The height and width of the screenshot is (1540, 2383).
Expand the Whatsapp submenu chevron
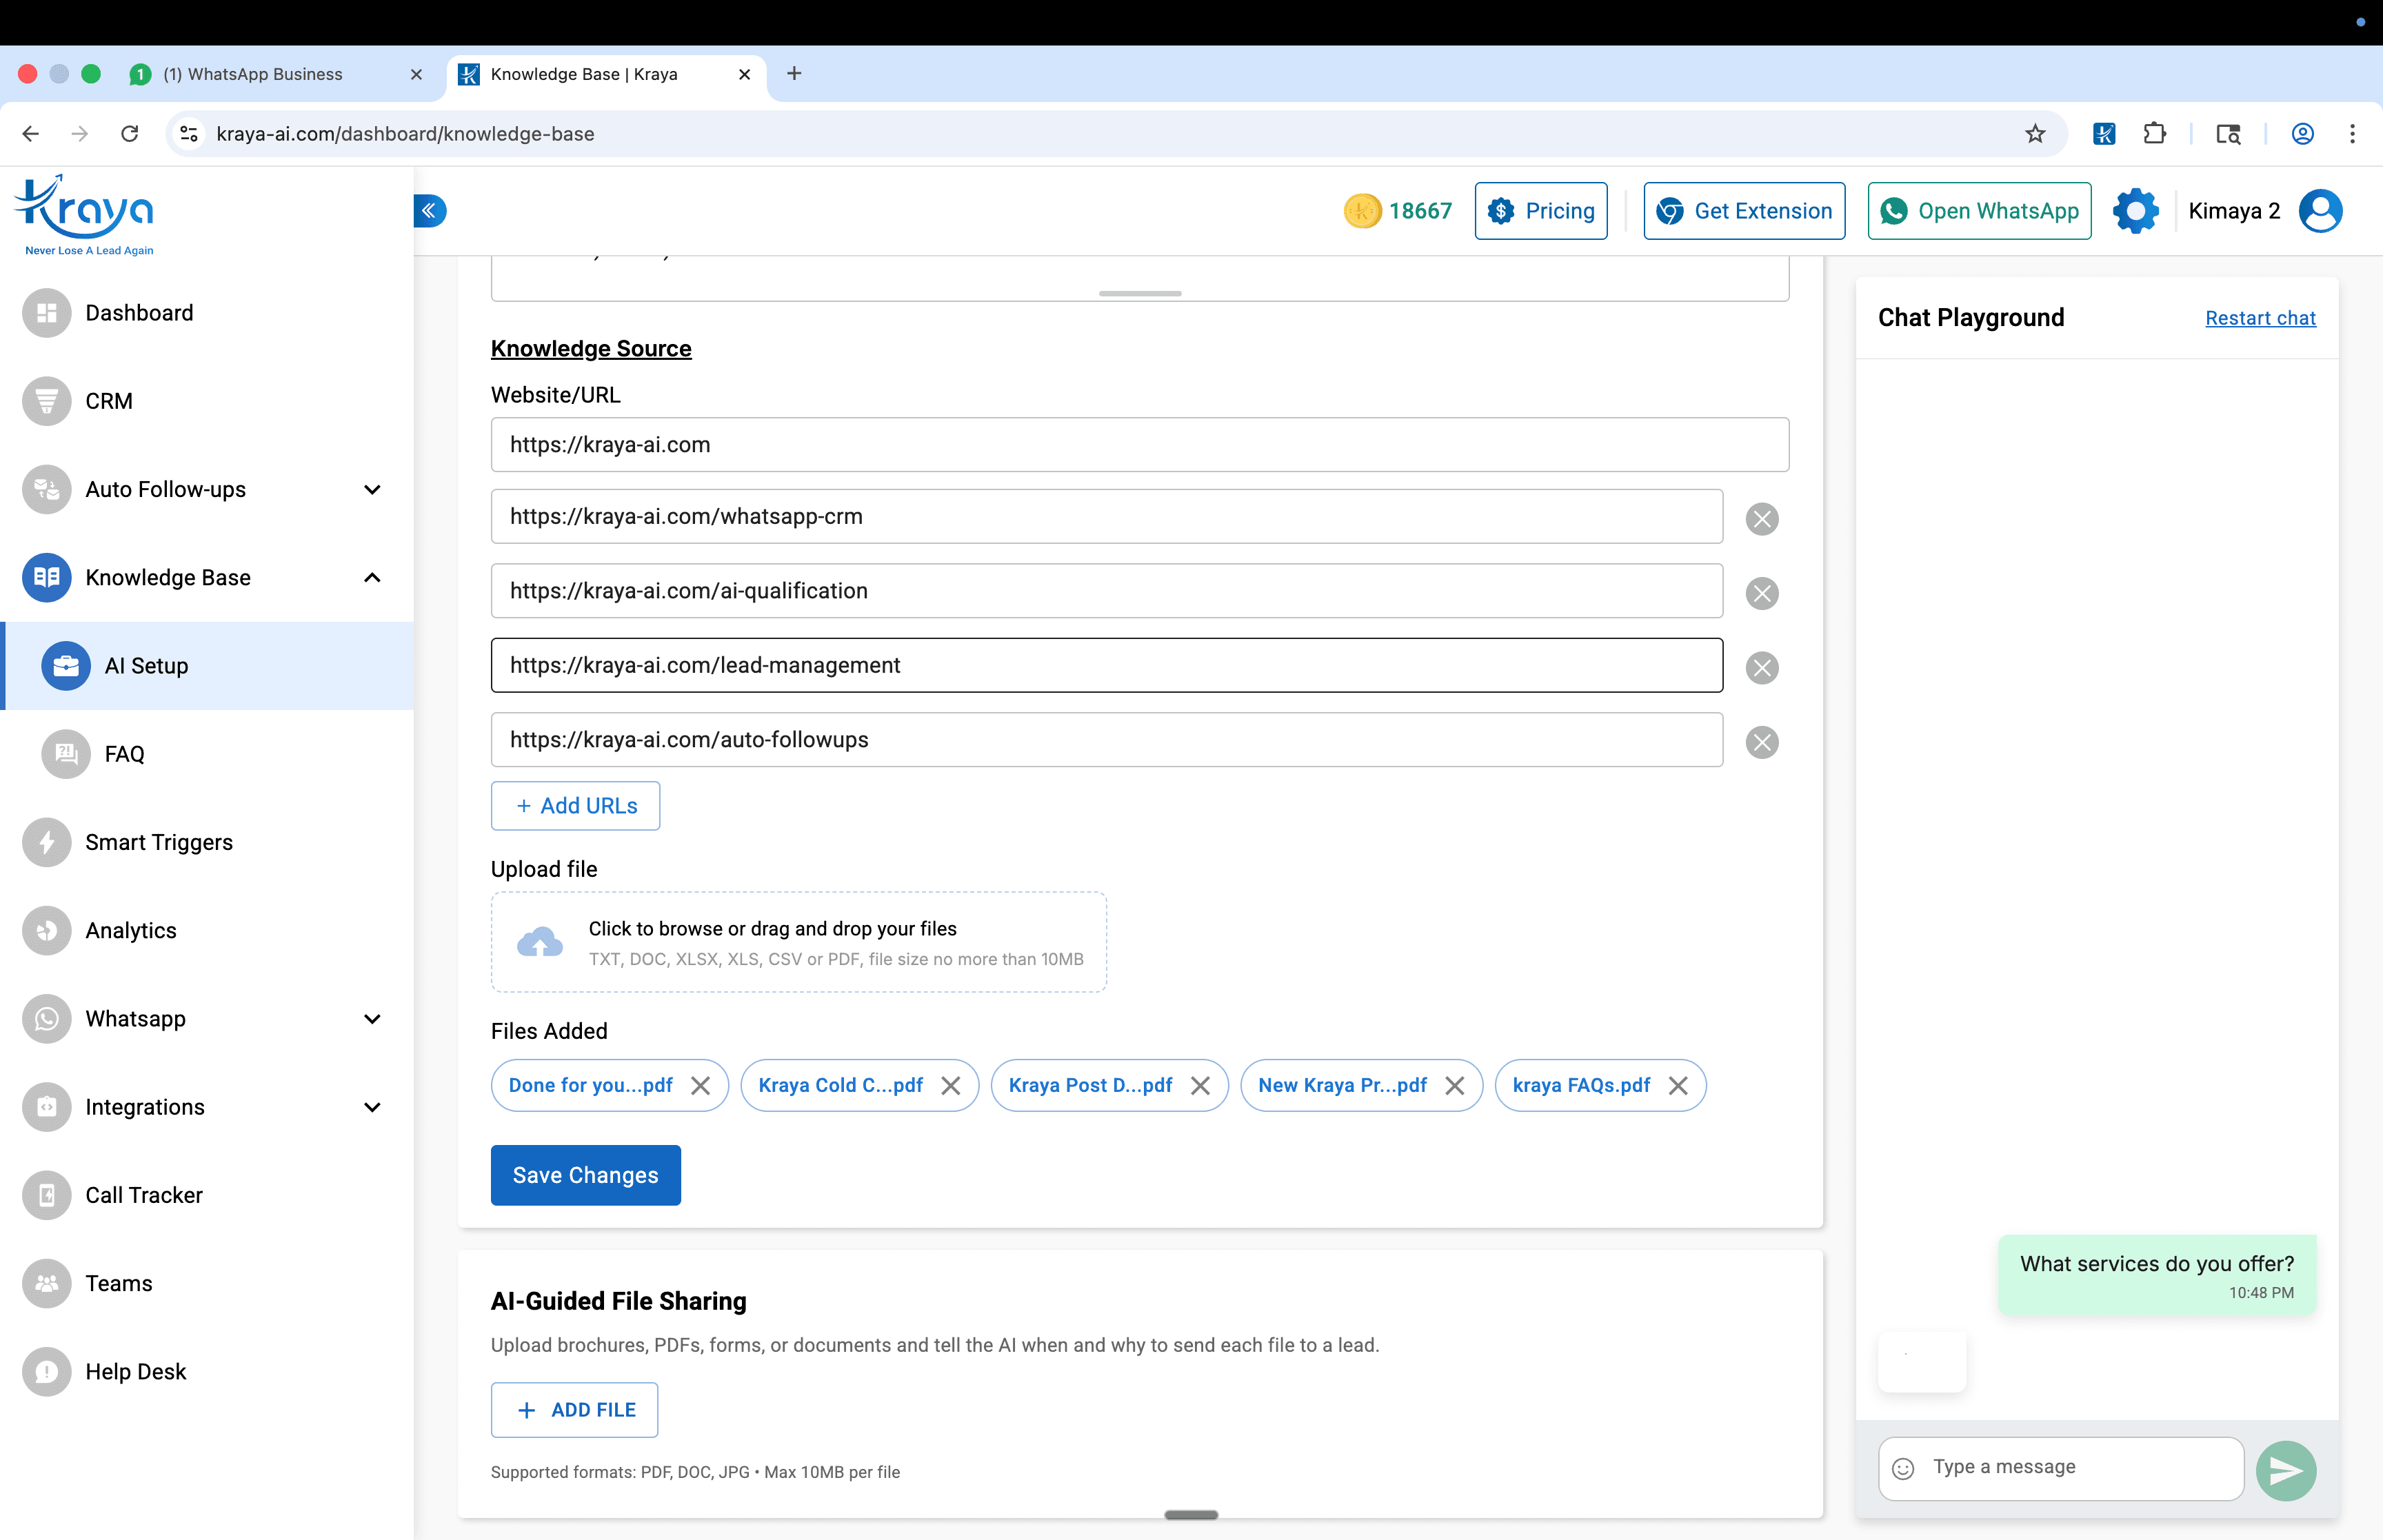[372, 1019]
